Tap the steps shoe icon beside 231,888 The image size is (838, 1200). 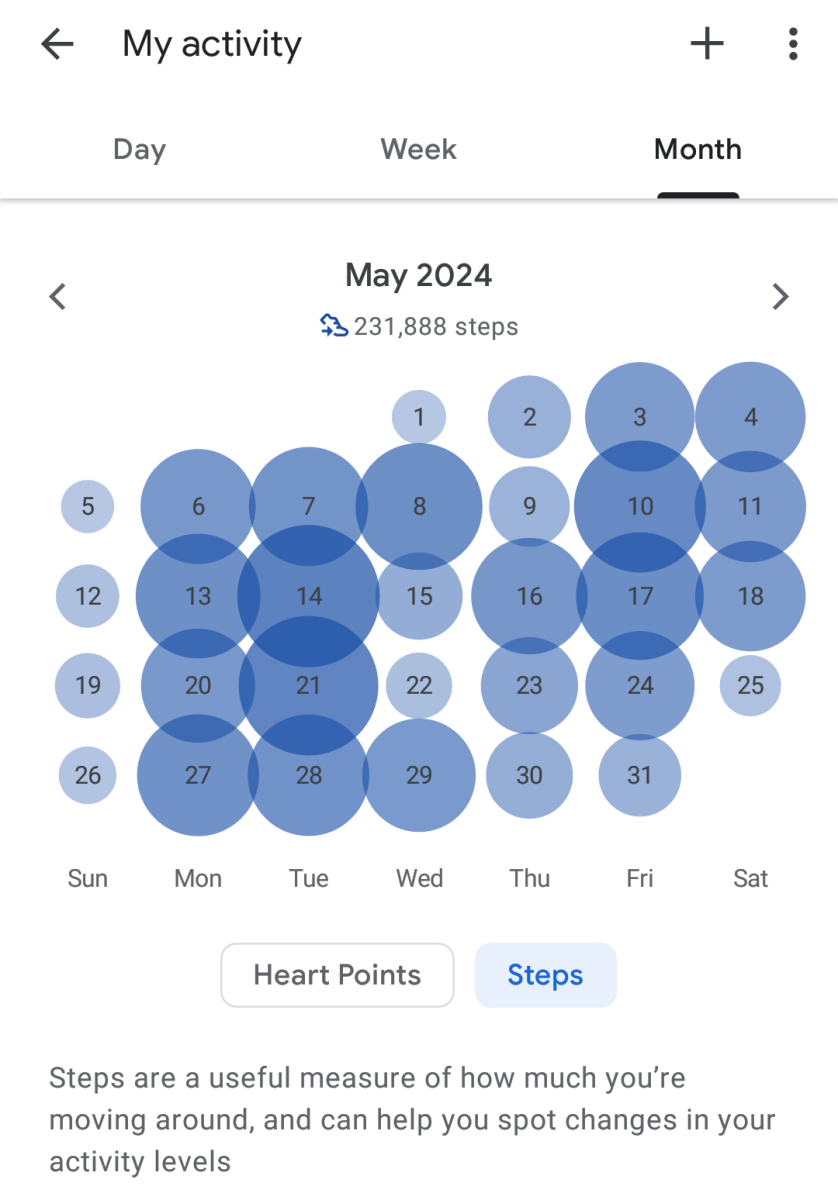[x=334, y=326]
